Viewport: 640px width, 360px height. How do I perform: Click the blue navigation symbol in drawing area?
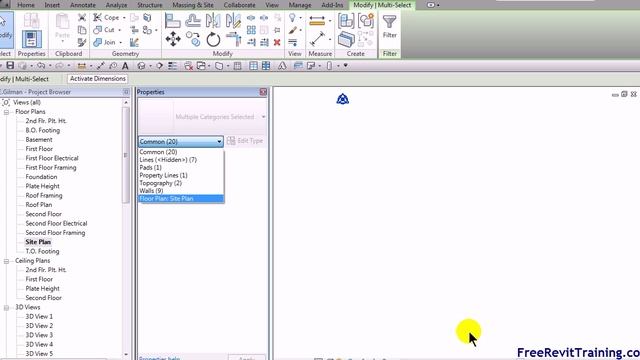(x=342, y=99)
